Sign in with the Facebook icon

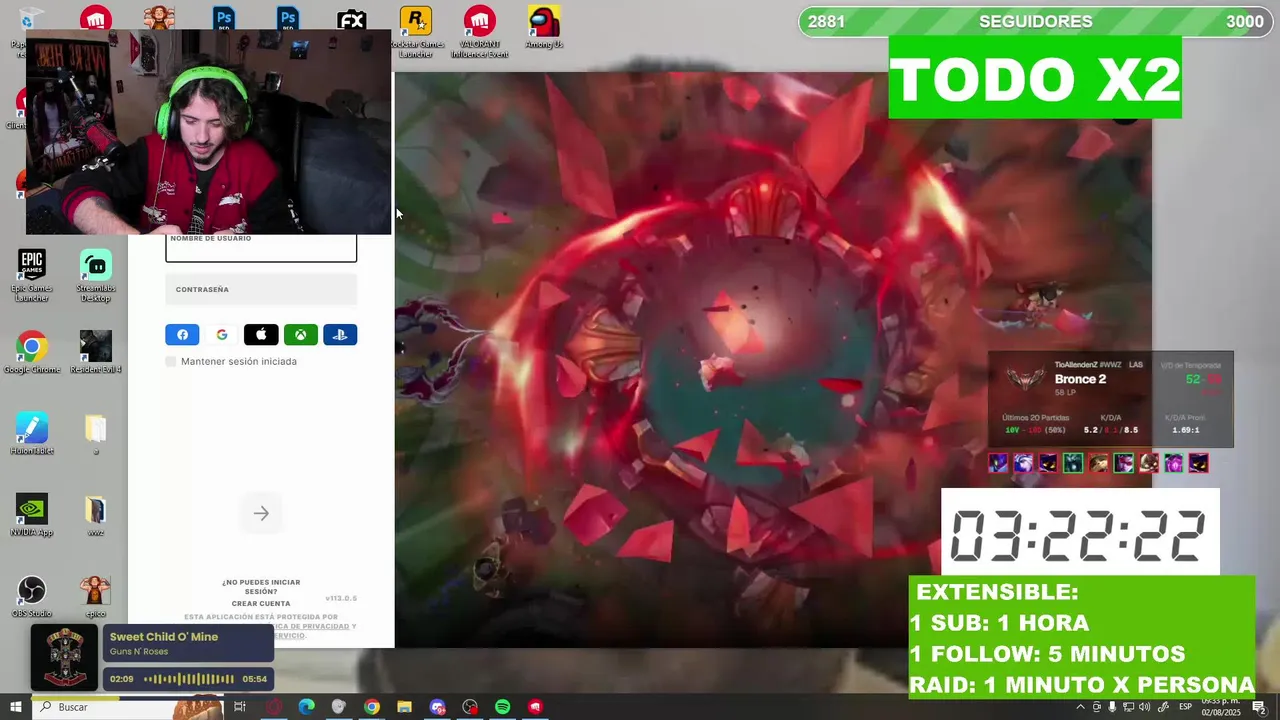182,335
